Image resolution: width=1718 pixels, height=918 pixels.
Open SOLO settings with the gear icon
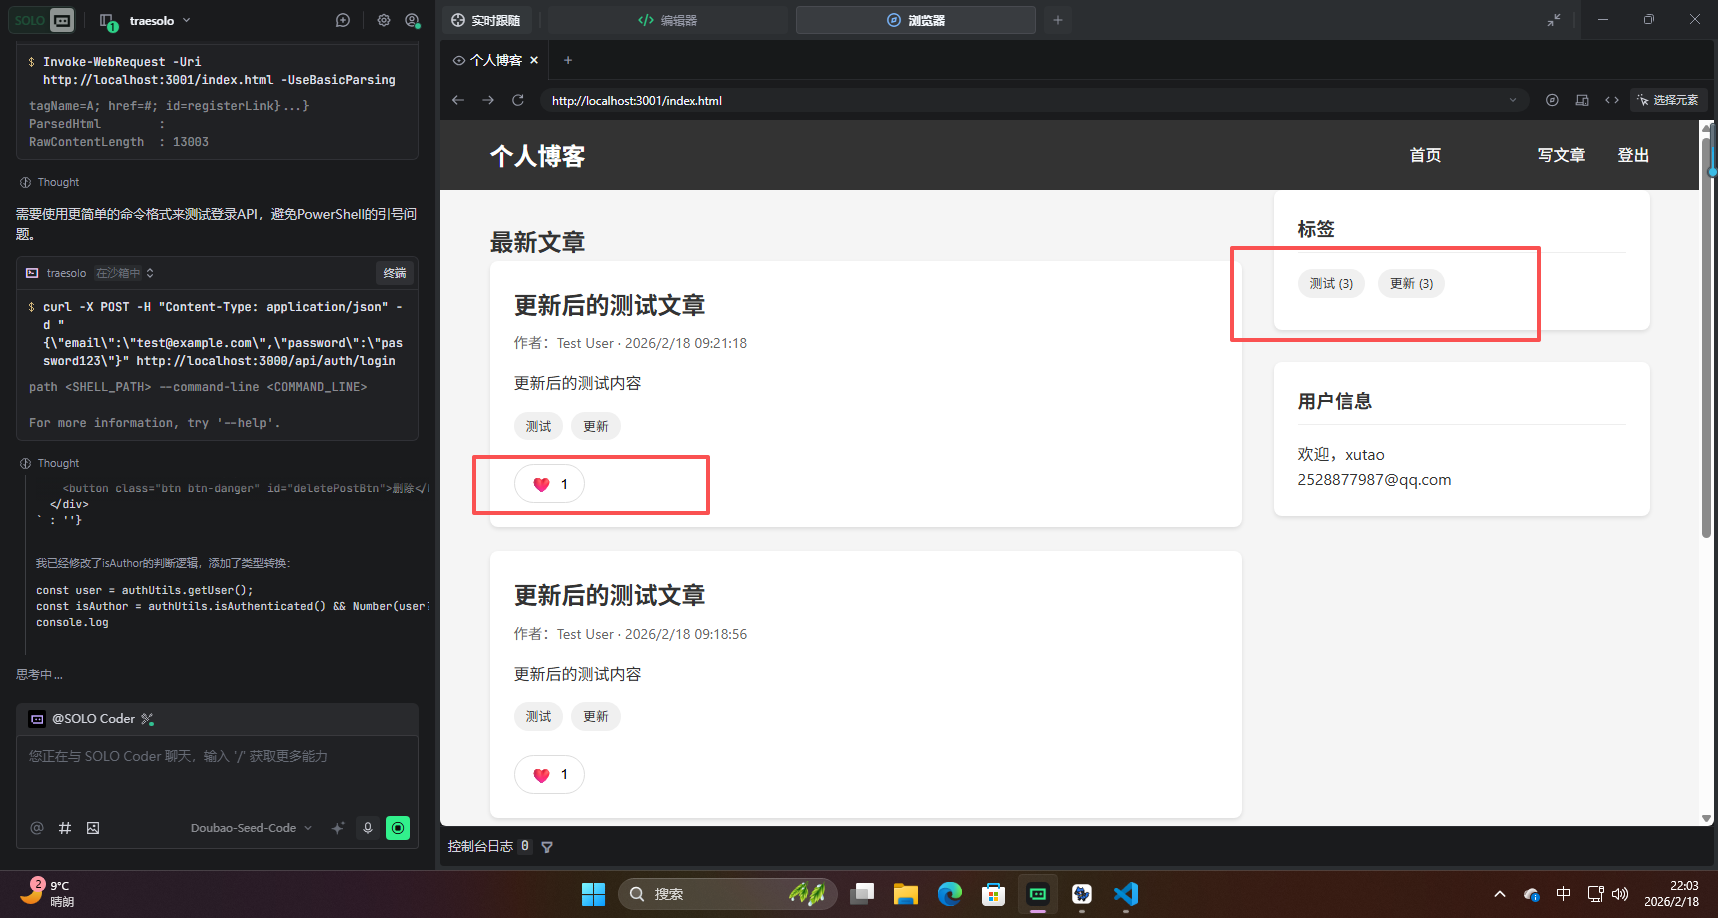click(384, 20)
